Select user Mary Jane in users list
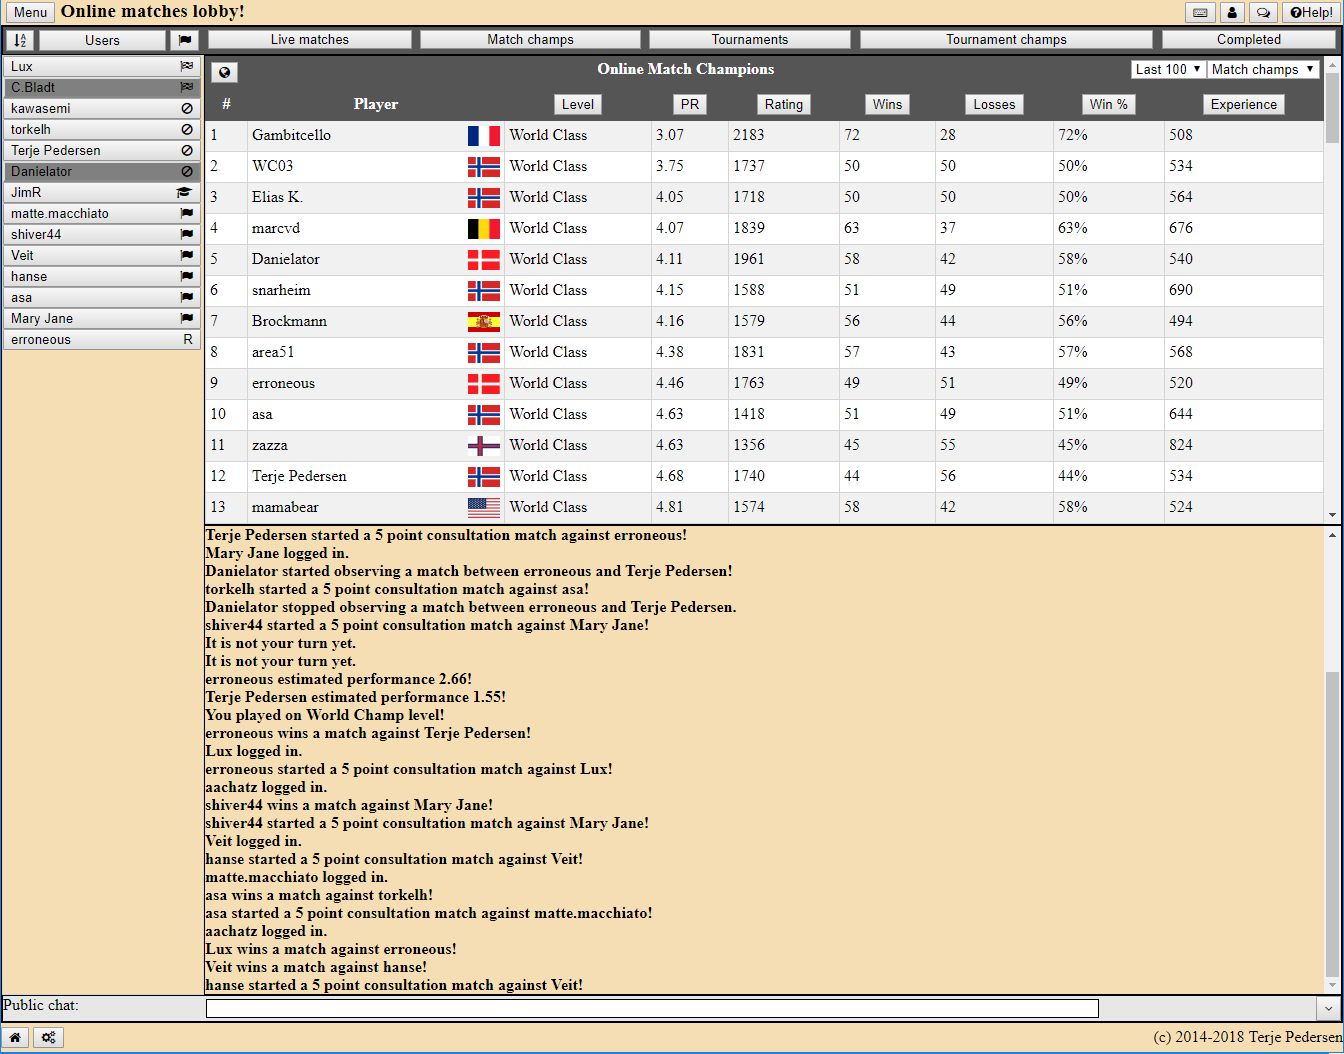Viewport: 1344px width, 1054px height. tap(102, 318)
